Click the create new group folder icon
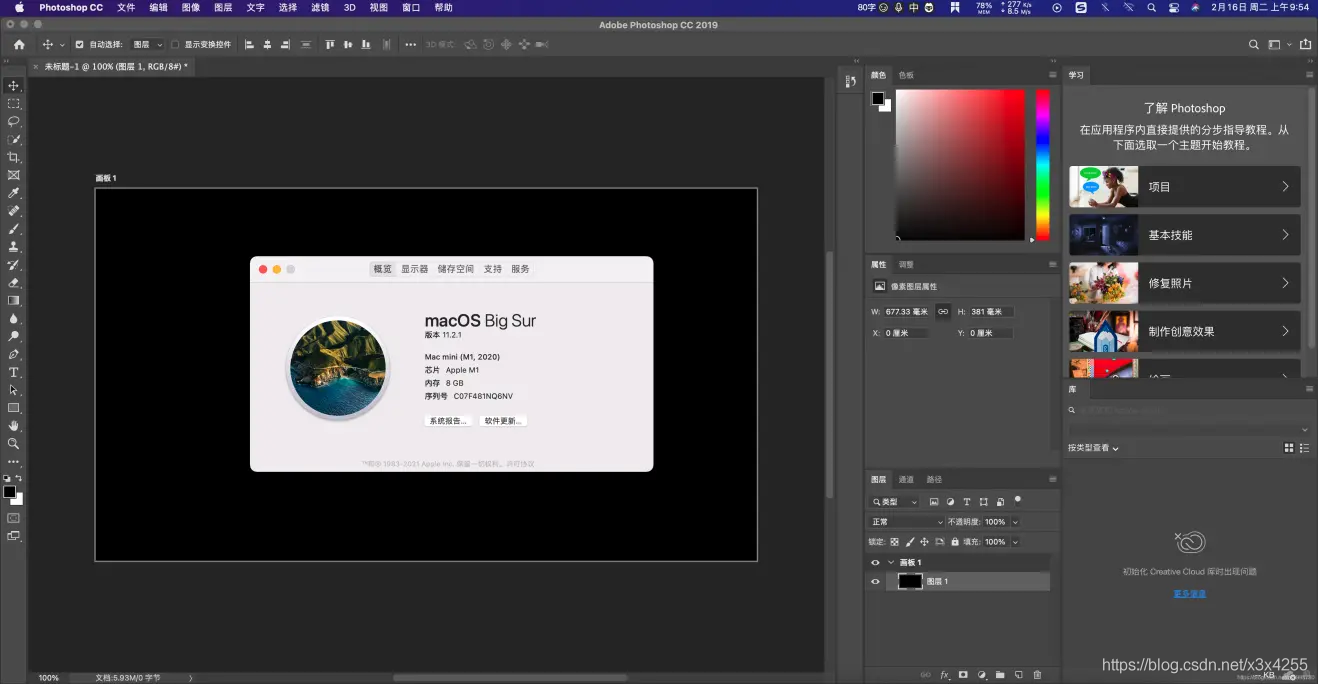Viewport: 1318px width, 684px height. pyautogui.click(x=1000, y=675)
